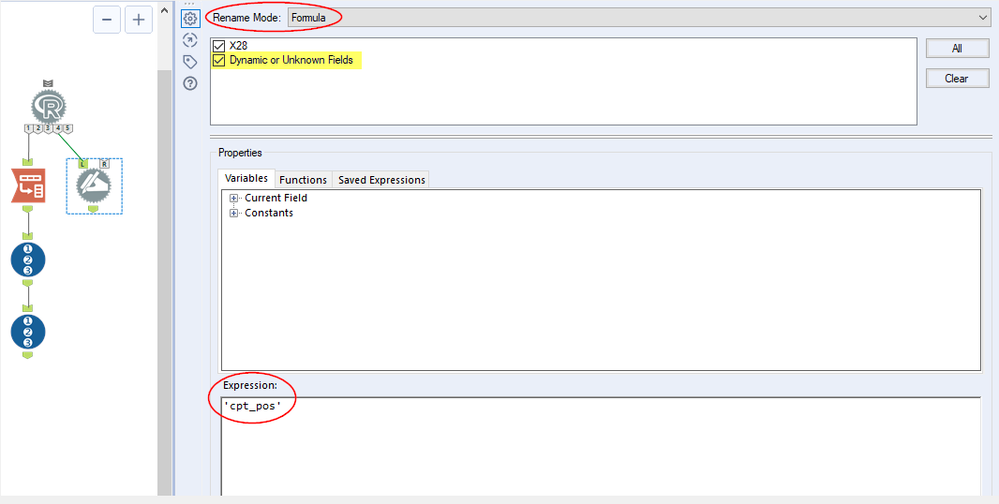Select the orange Cross Tab tool node

(x=28, y=185)
